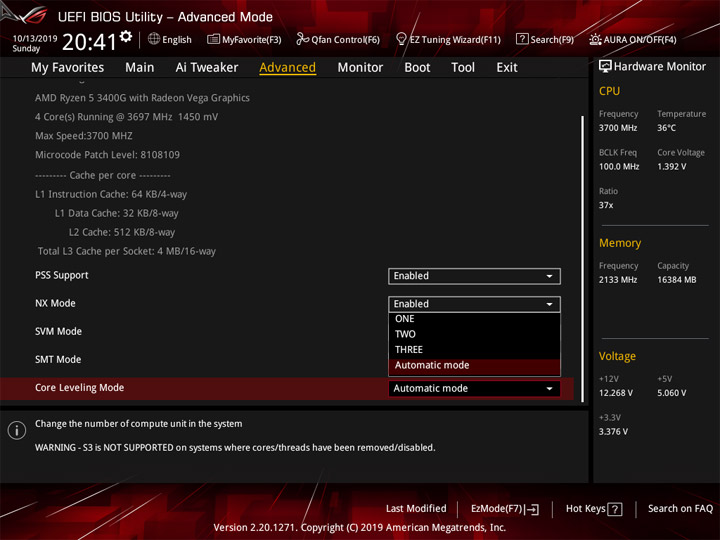
Task: Click the L2 Cache: 512 KB/8-way line
Action: click(122, 232)
